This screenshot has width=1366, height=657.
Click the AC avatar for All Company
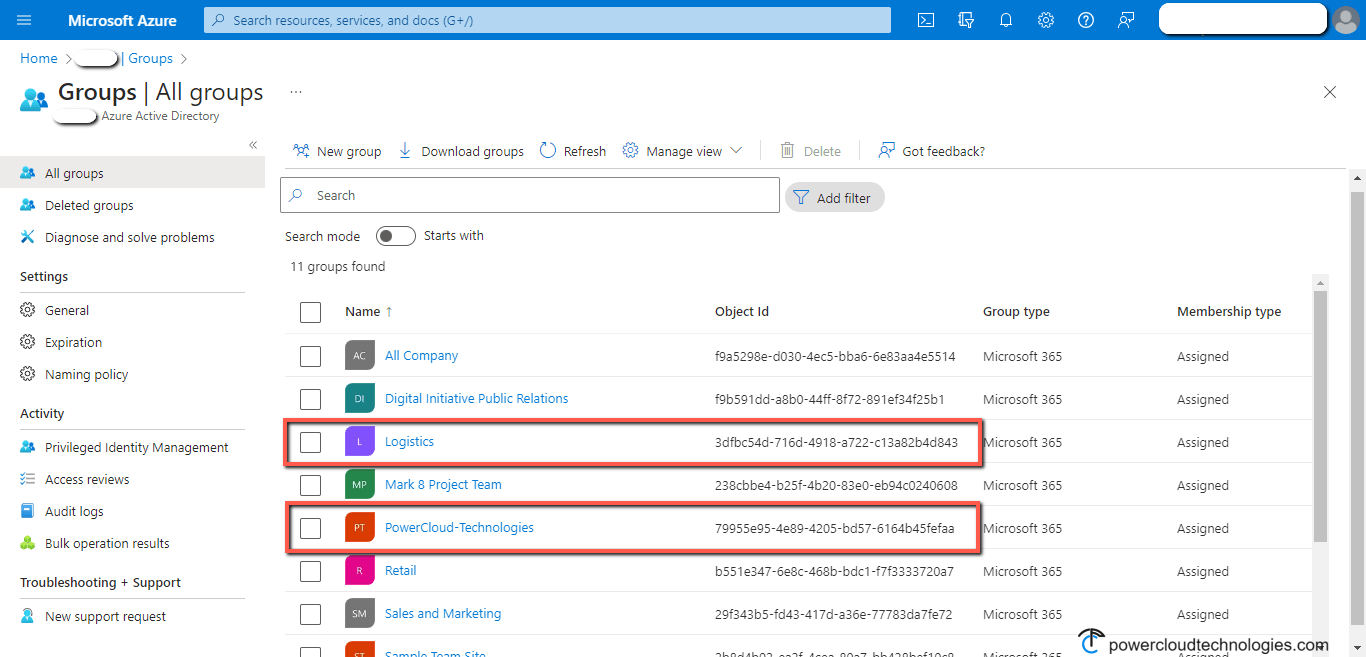360,356
